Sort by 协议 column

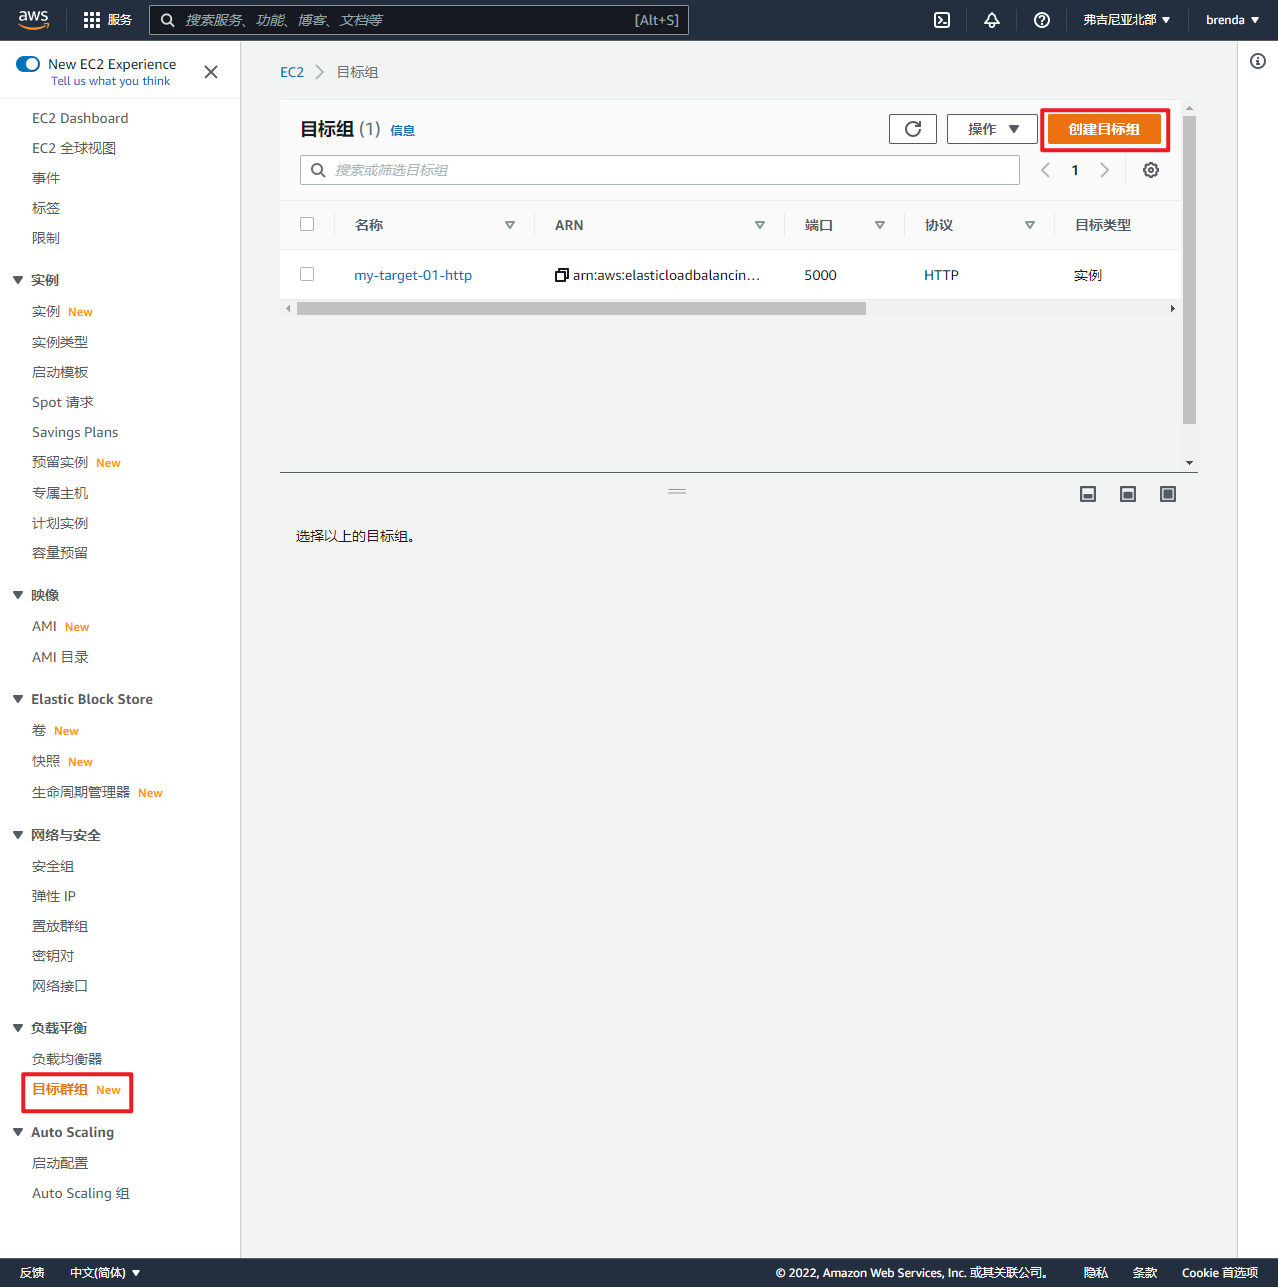[x=1030, y=225]
